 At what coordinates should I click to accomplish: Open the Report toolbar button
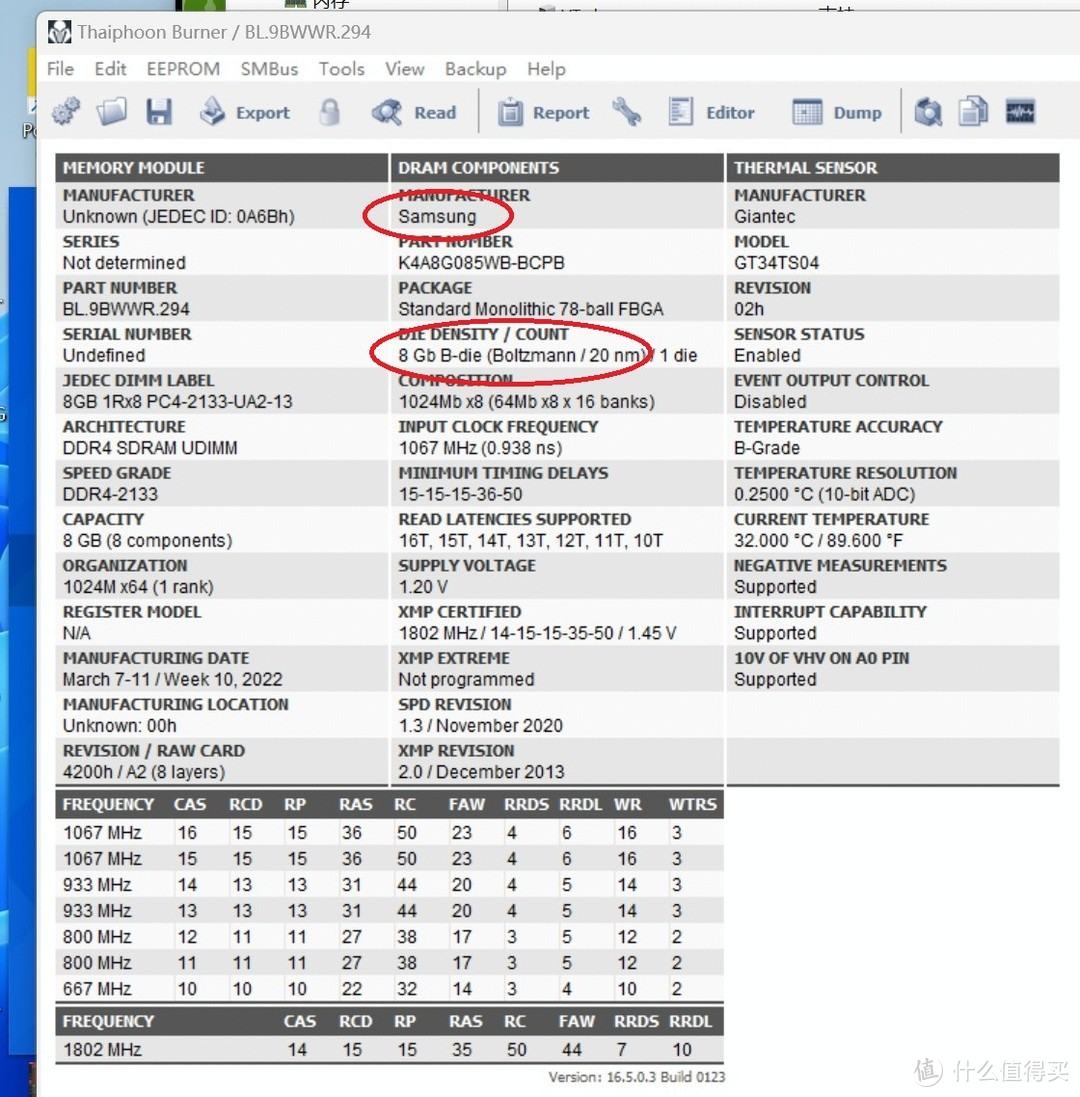point(543,112)
